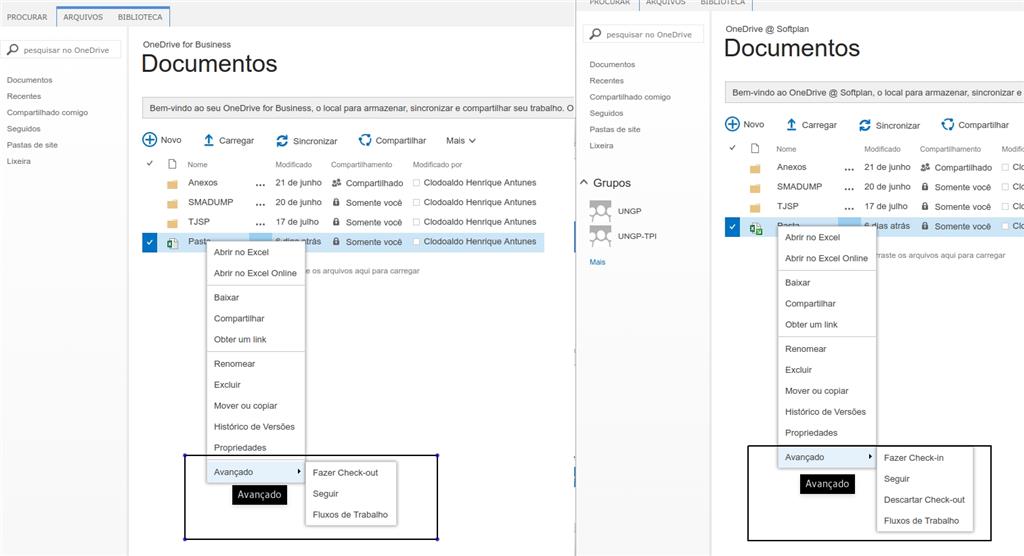Open Recentes link in right window sidebar
Viewport: 1024px width, 556px height.
607,80
